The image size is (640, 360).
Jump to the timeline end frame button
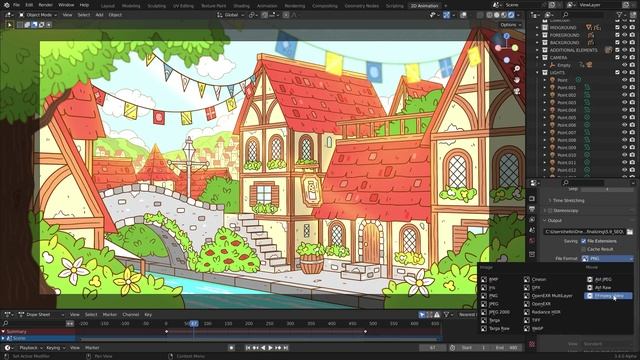[x=286, y=348]
